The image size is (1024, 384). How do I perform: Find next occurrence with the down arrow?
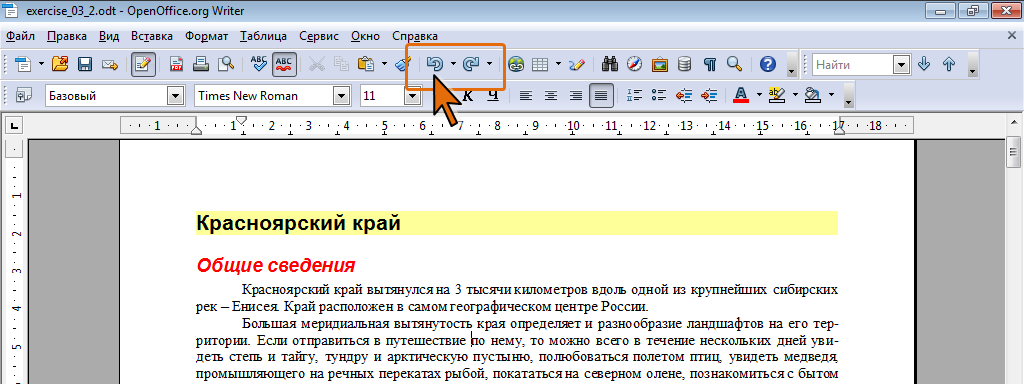(x=923, y=64)
